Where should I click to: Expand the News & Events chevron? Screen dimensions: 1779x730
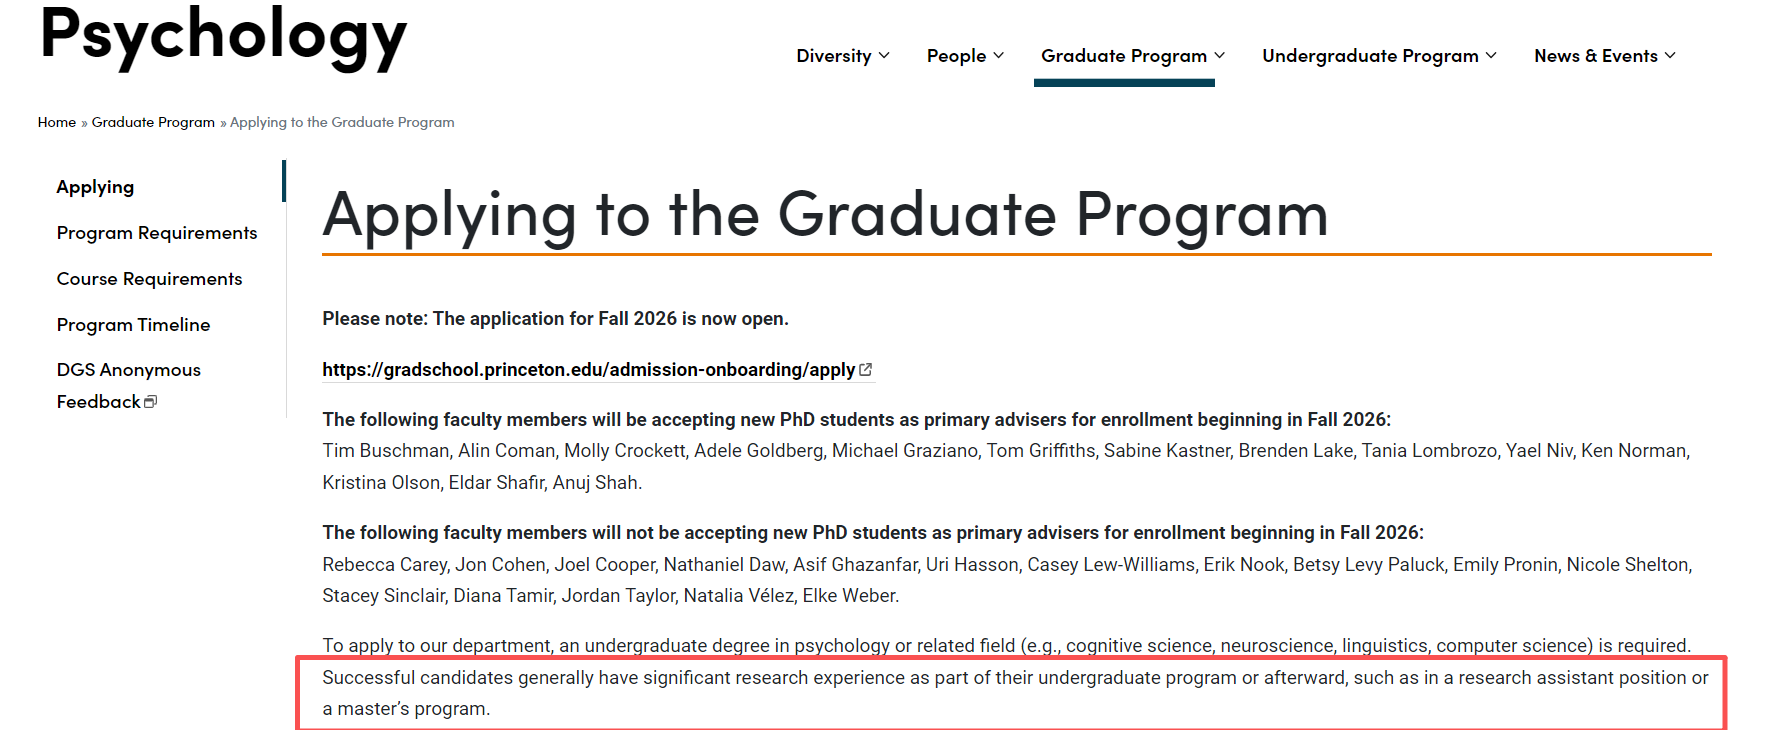[x=1670, y=56]
